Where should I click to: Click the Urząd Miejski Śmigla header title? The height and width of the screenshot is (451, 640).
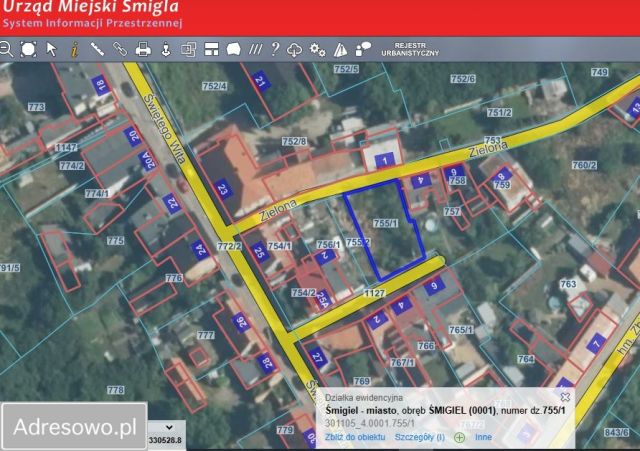tap(91, 7)
